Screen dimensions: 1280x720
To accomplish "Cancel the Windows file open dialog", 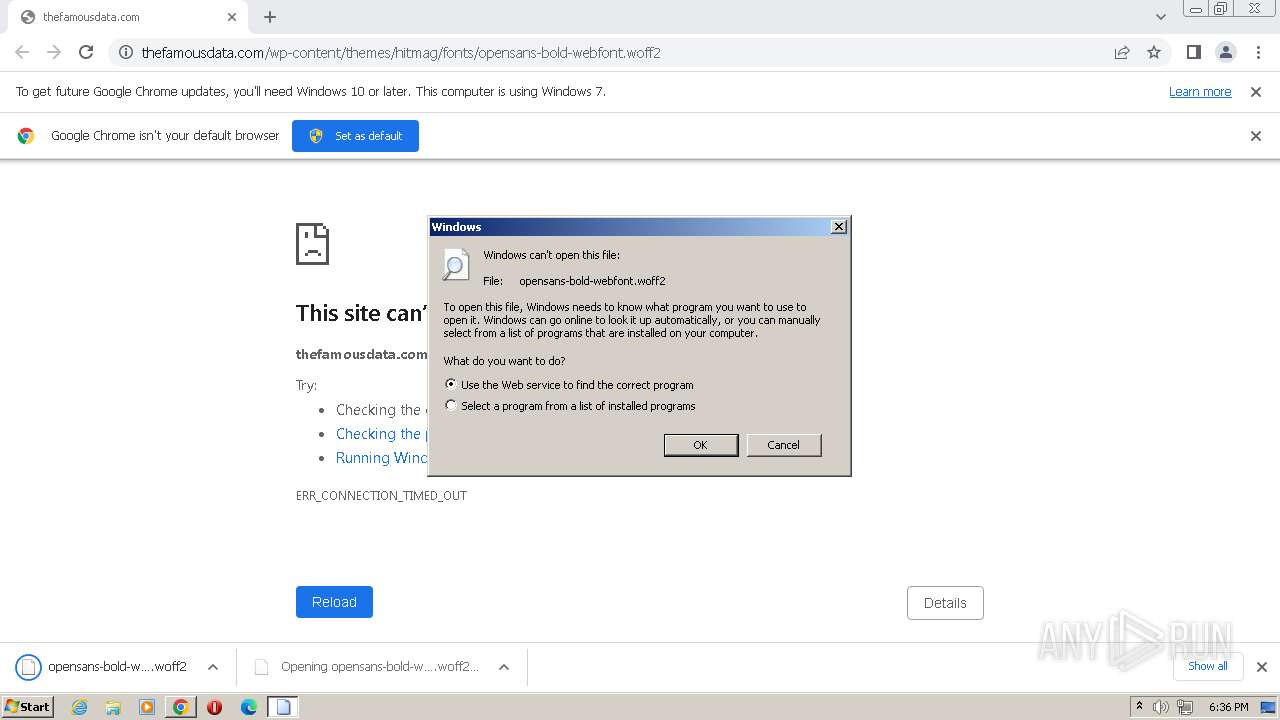I will coord(784,445).
